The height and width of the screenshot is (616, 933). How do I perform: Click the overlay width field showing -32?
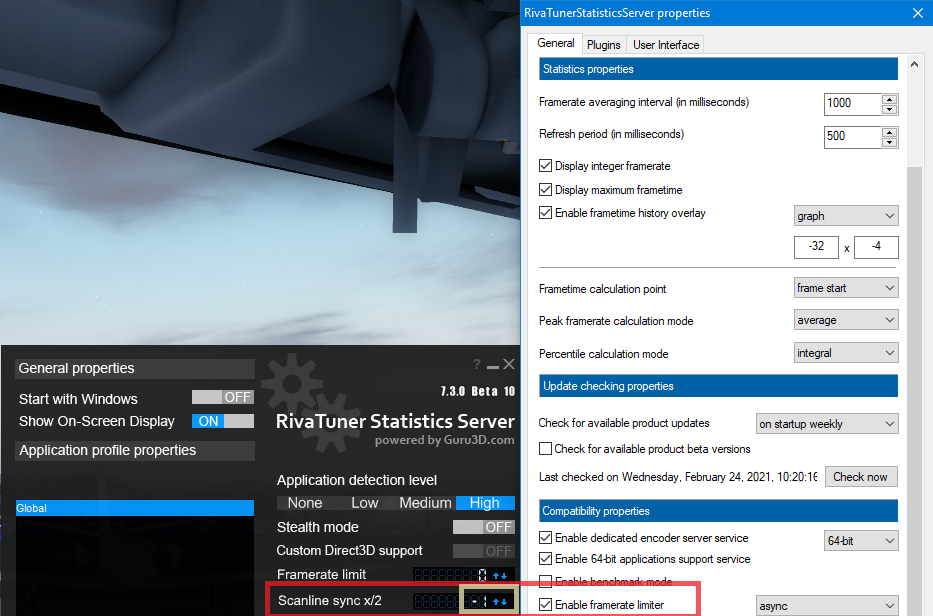[816, 247]
